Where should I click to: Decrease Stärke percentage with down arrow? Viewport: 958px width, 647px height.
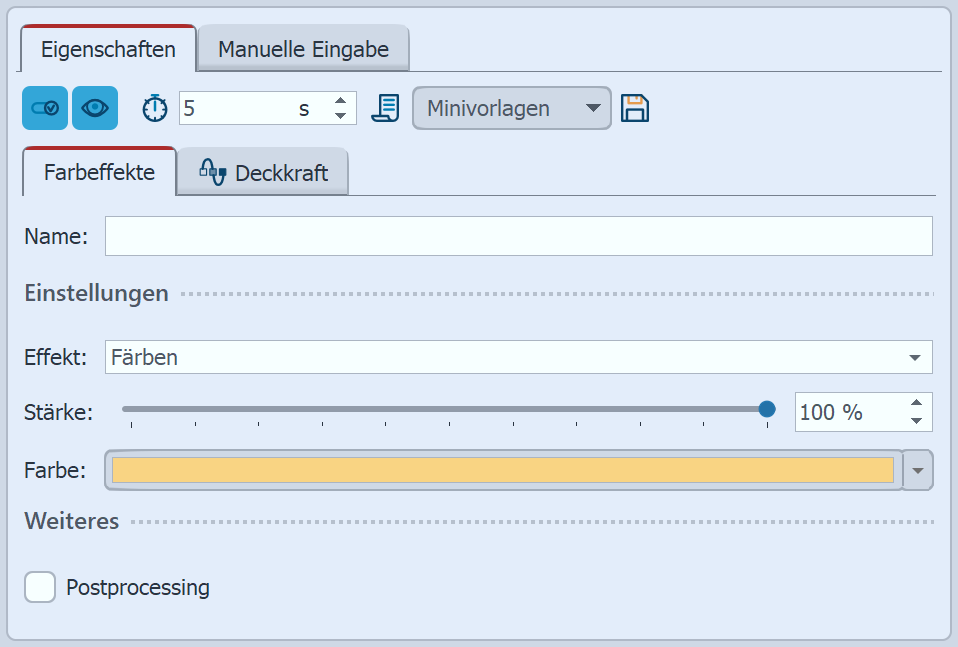[x=917, y=420]
